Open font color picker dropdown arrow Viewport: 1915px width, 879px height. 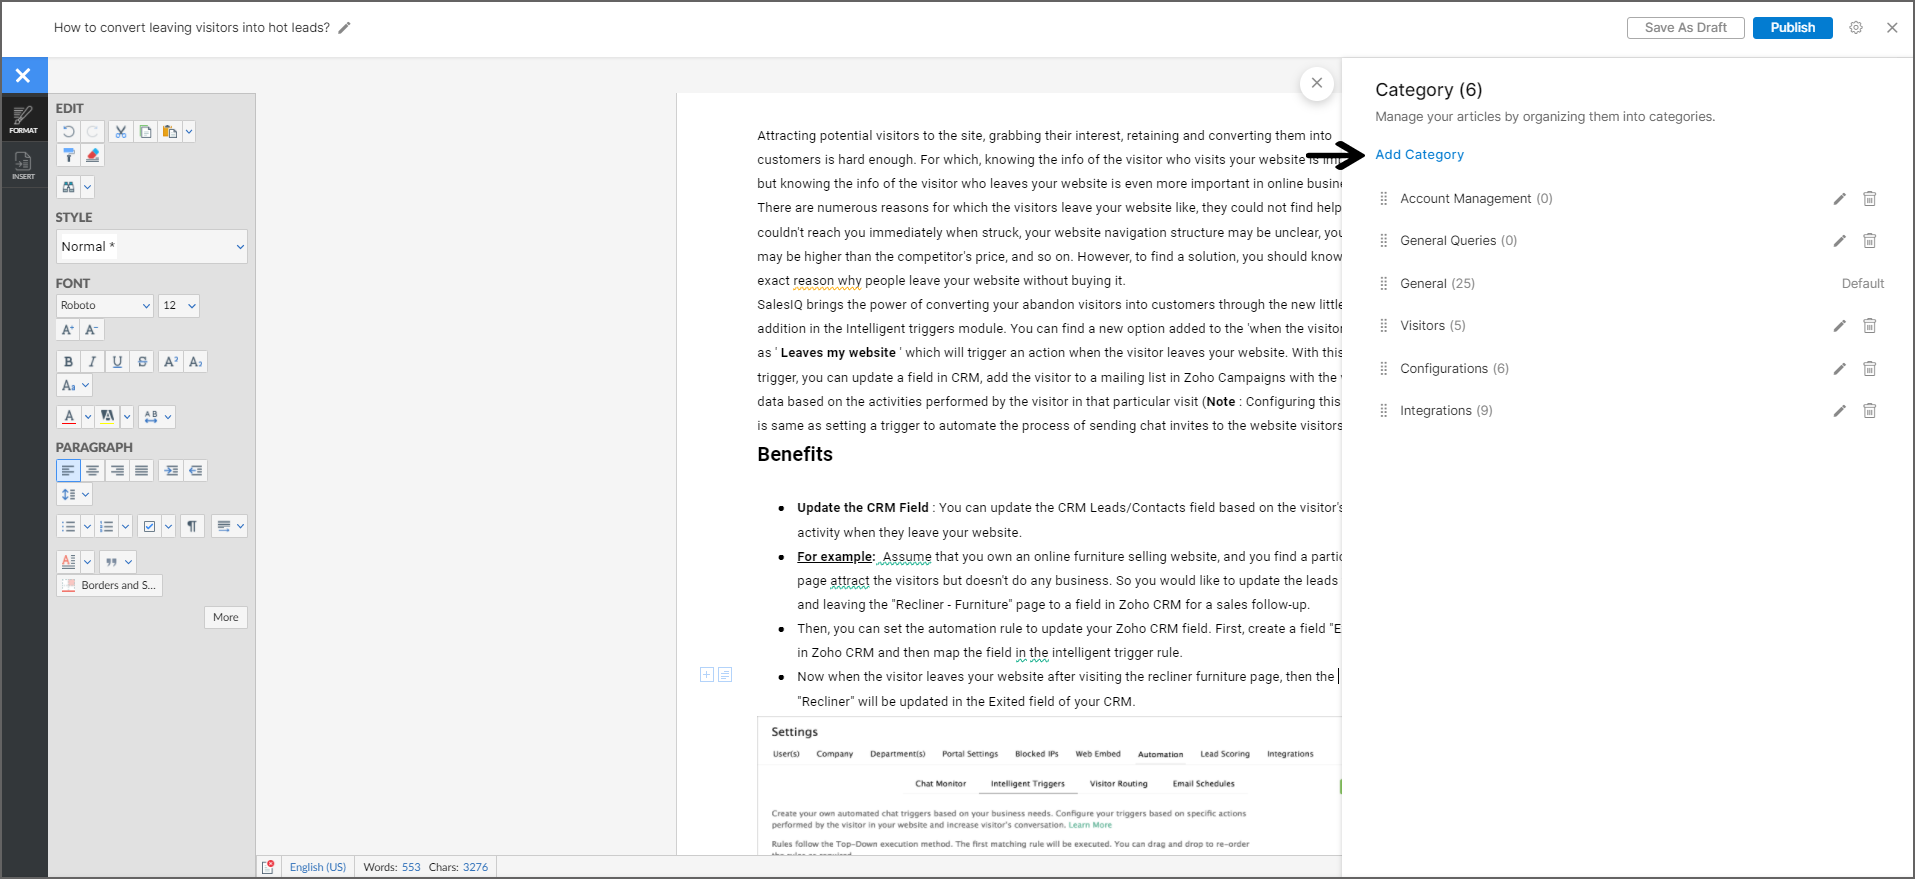coord(88,417)
